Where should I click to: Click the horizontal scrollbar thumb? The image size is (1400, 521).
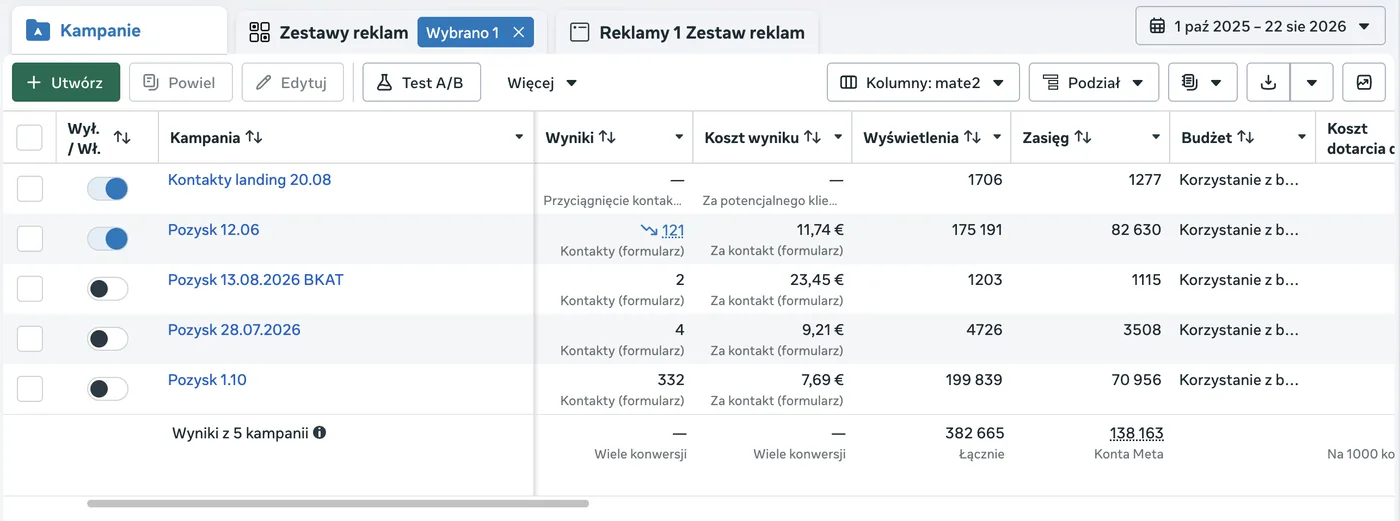(338, 503)
